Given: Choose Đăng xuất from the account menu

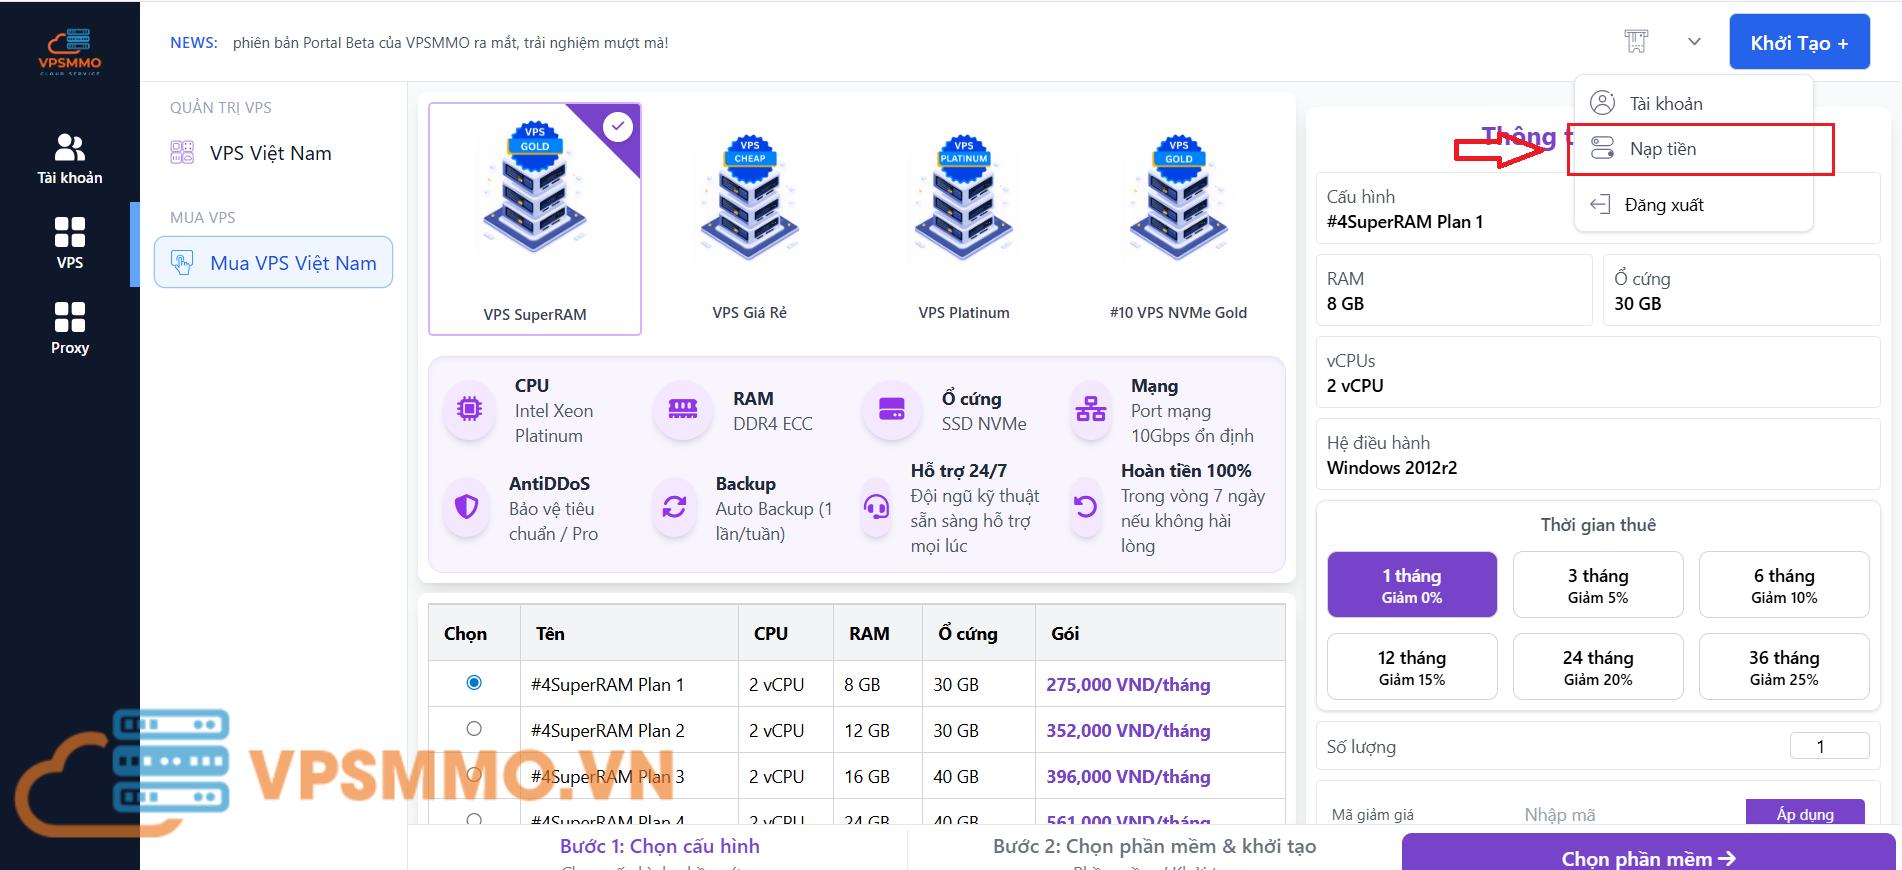Looking at the screenshot, I should point(1663,205).
